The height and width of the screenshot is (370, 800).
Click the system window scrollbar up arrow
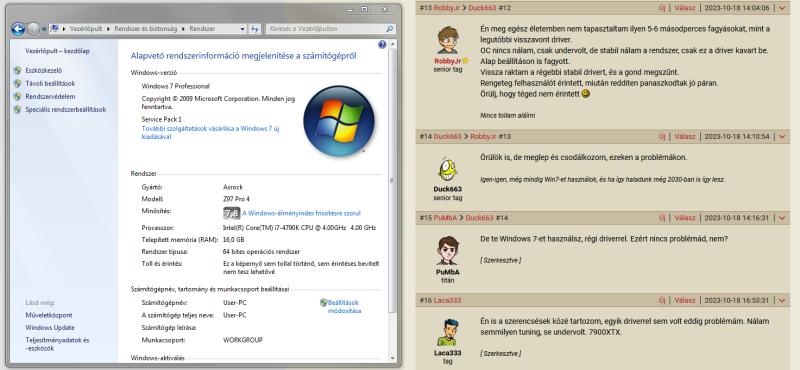[x=392, y=44]
